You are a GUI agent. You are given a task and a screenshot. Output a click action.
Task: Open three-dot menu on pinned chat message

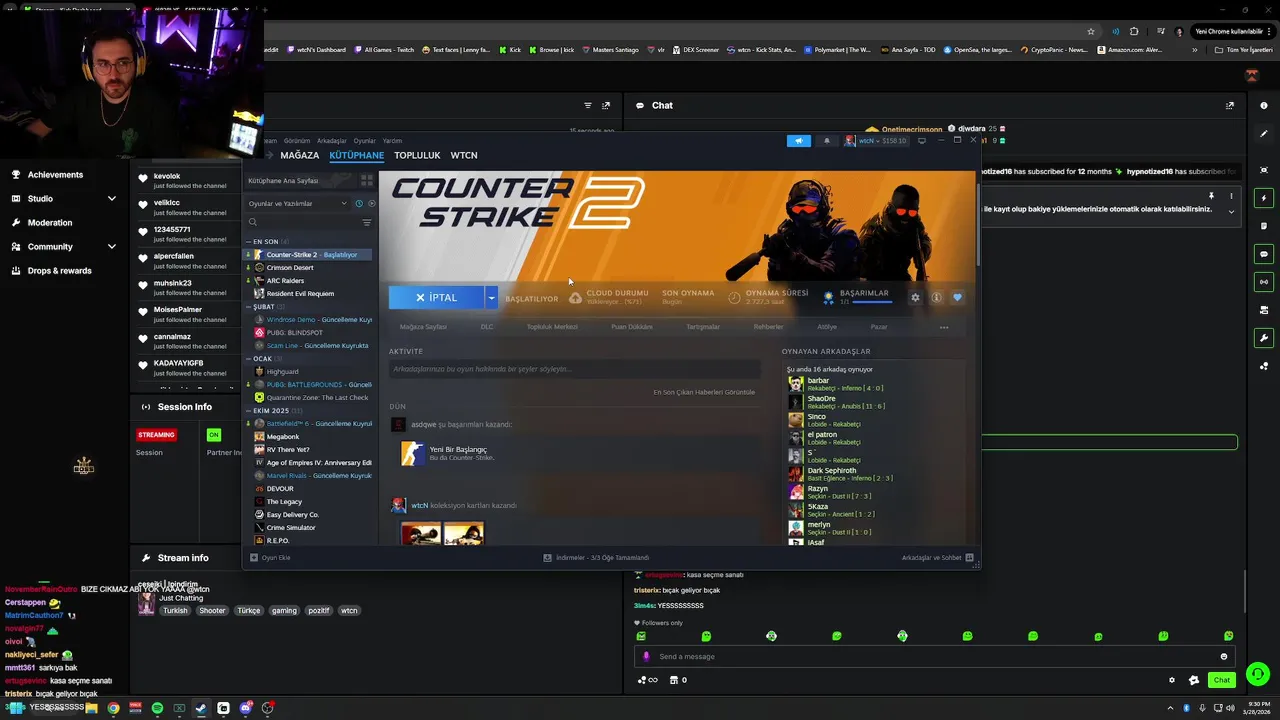point(1231,195)
